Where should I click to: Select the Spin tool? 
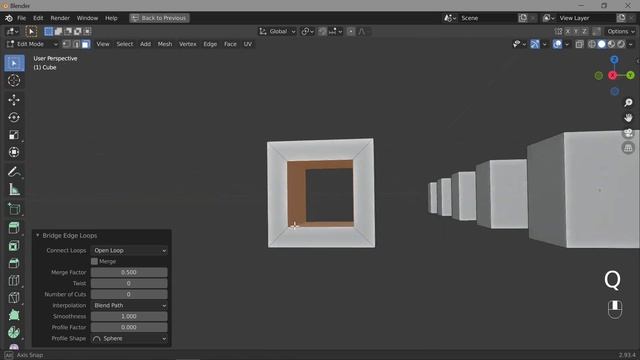(x=14, y=332)
